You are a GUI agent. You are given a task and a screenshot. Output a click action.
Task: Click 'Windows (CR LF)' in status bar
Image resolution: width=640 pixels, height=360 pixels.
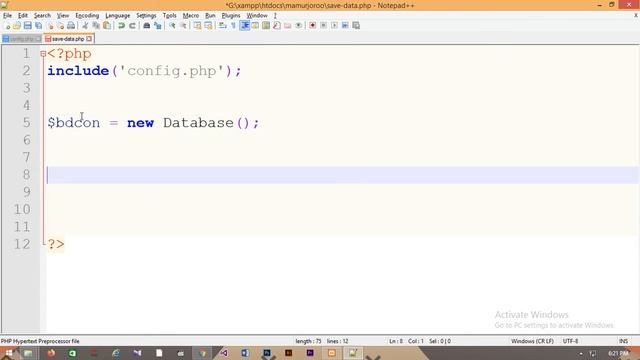coord(532,341)
